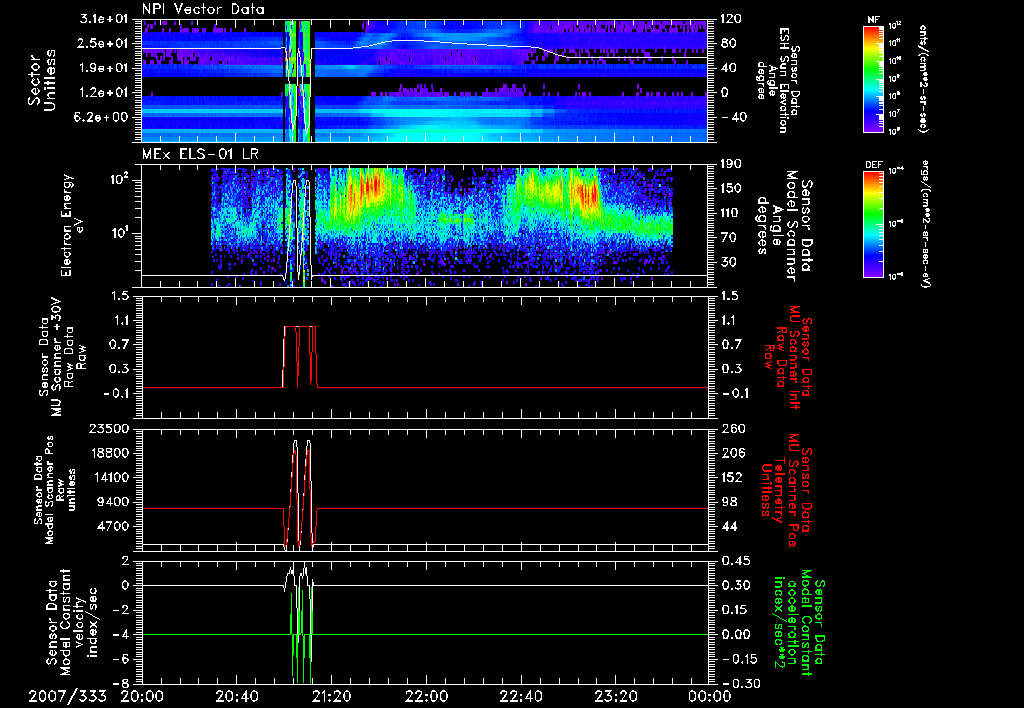Viewport: 1024px width, 708px height.
Task: Click the red high-flux region near 23:05 in ELS spectrogram
Action: tap(586, 191)
